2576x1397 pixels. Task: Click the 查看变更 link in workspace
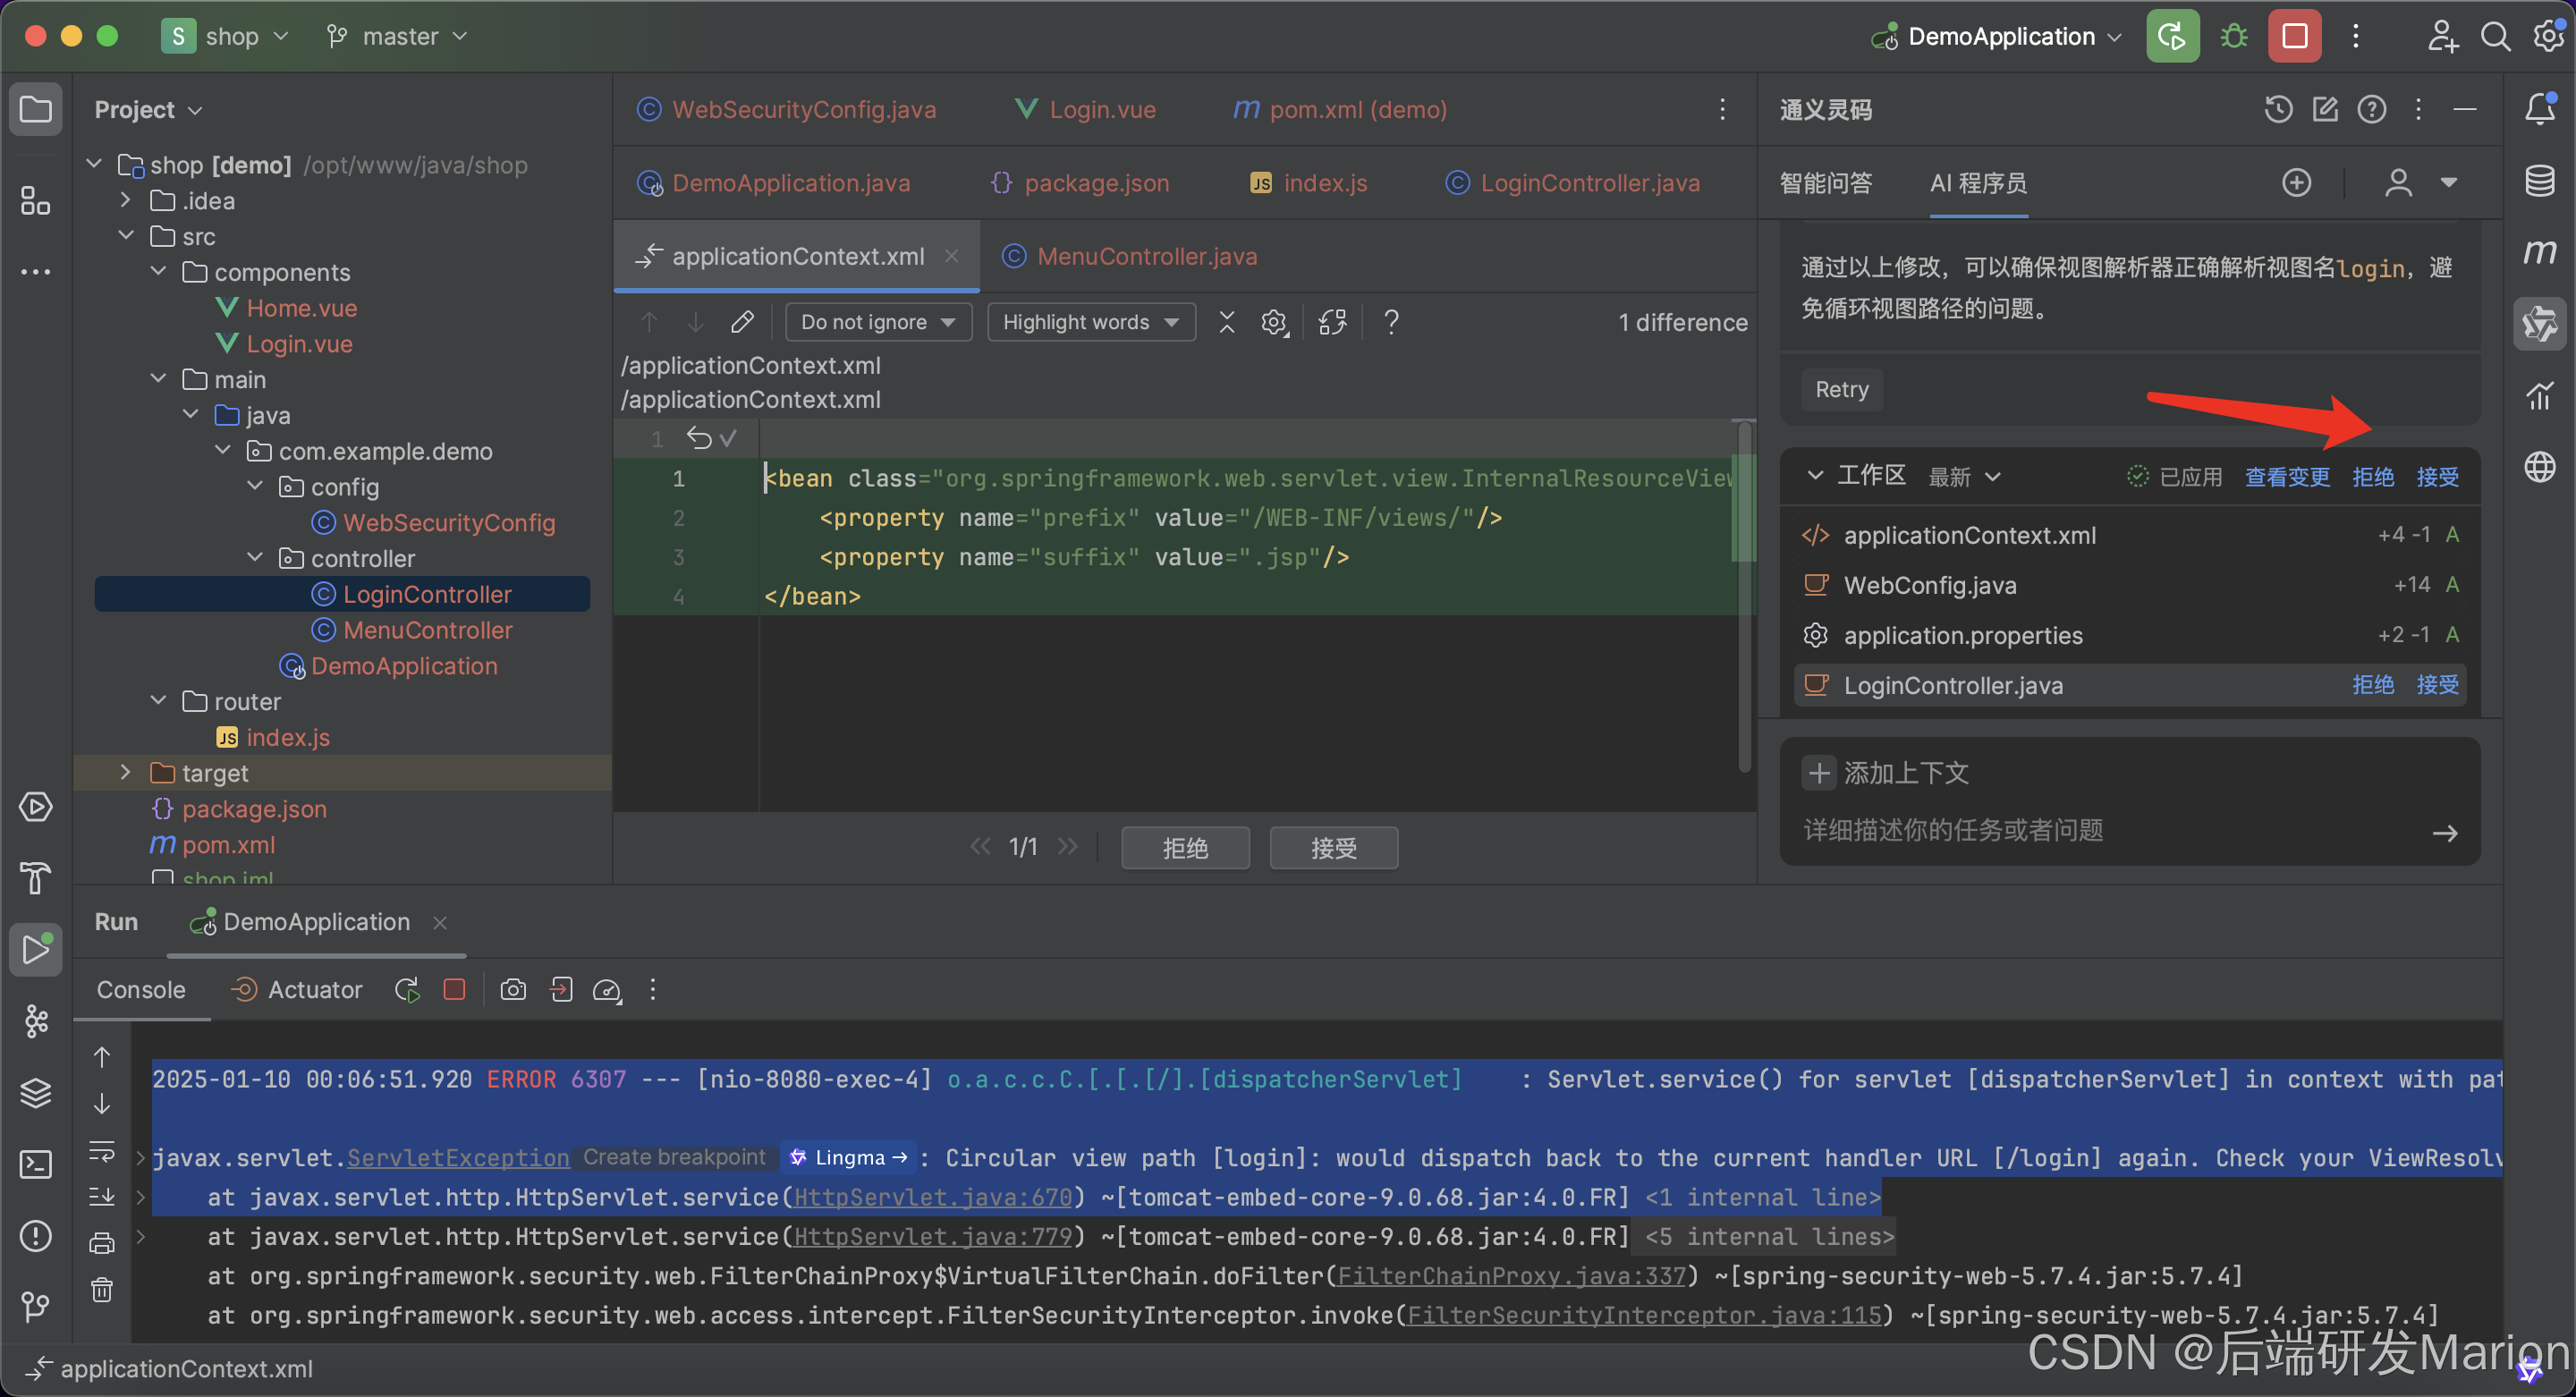[2286, 477]
